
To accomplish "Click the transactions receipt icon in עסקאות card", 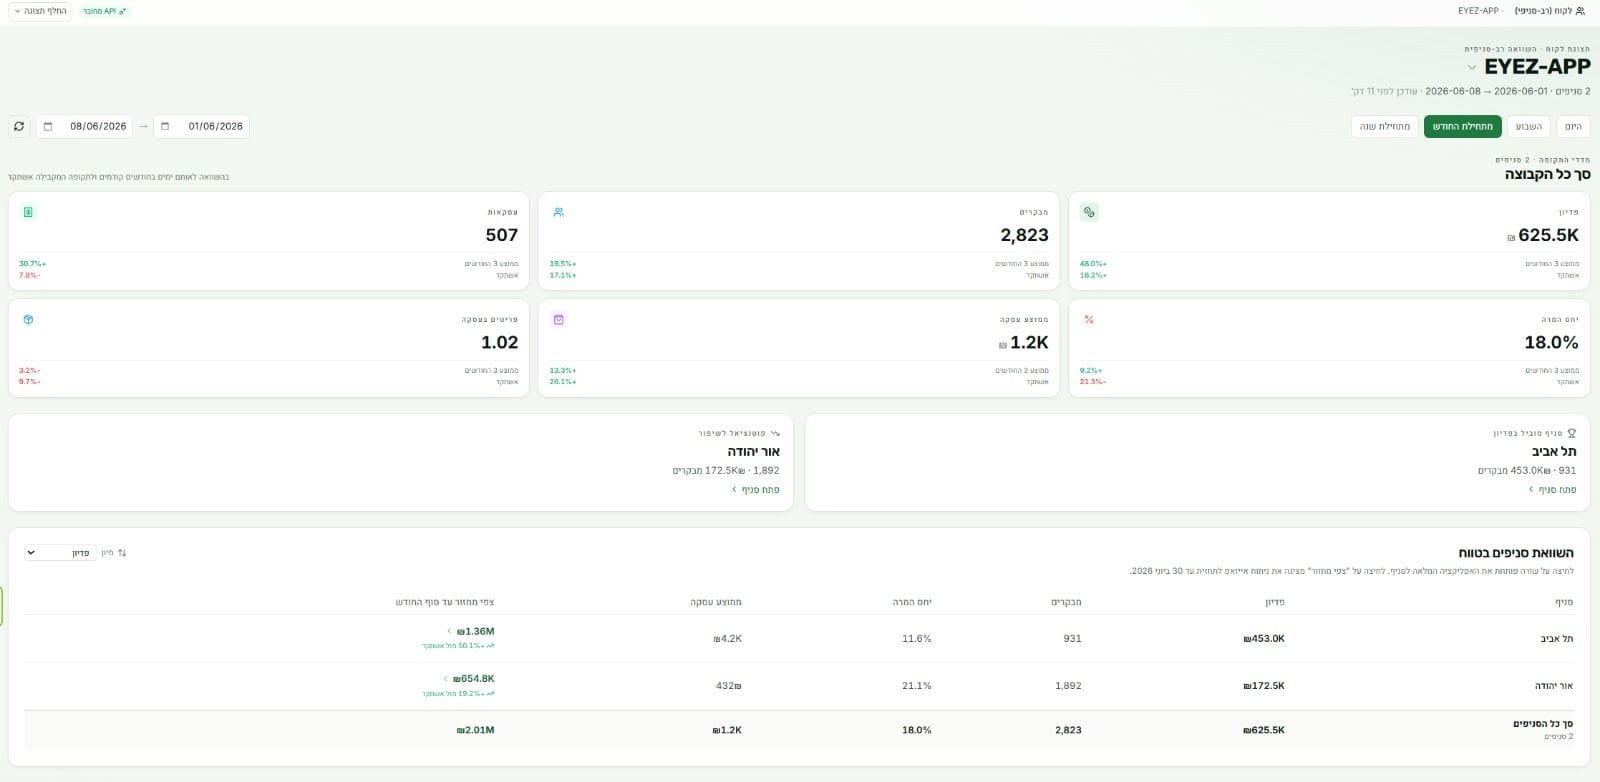I will click(x=28, y=212).
